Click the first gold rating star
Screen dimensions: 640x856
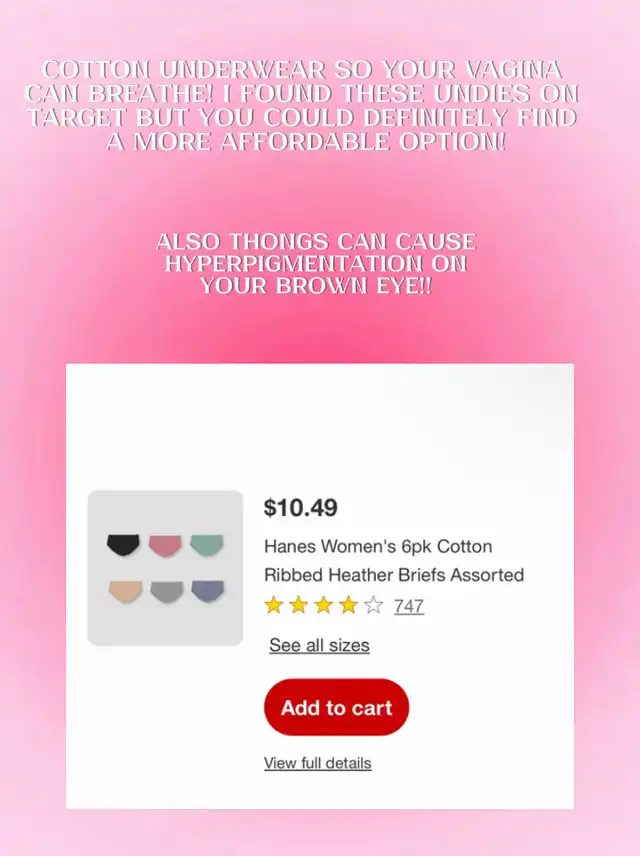tap(273, 605)
